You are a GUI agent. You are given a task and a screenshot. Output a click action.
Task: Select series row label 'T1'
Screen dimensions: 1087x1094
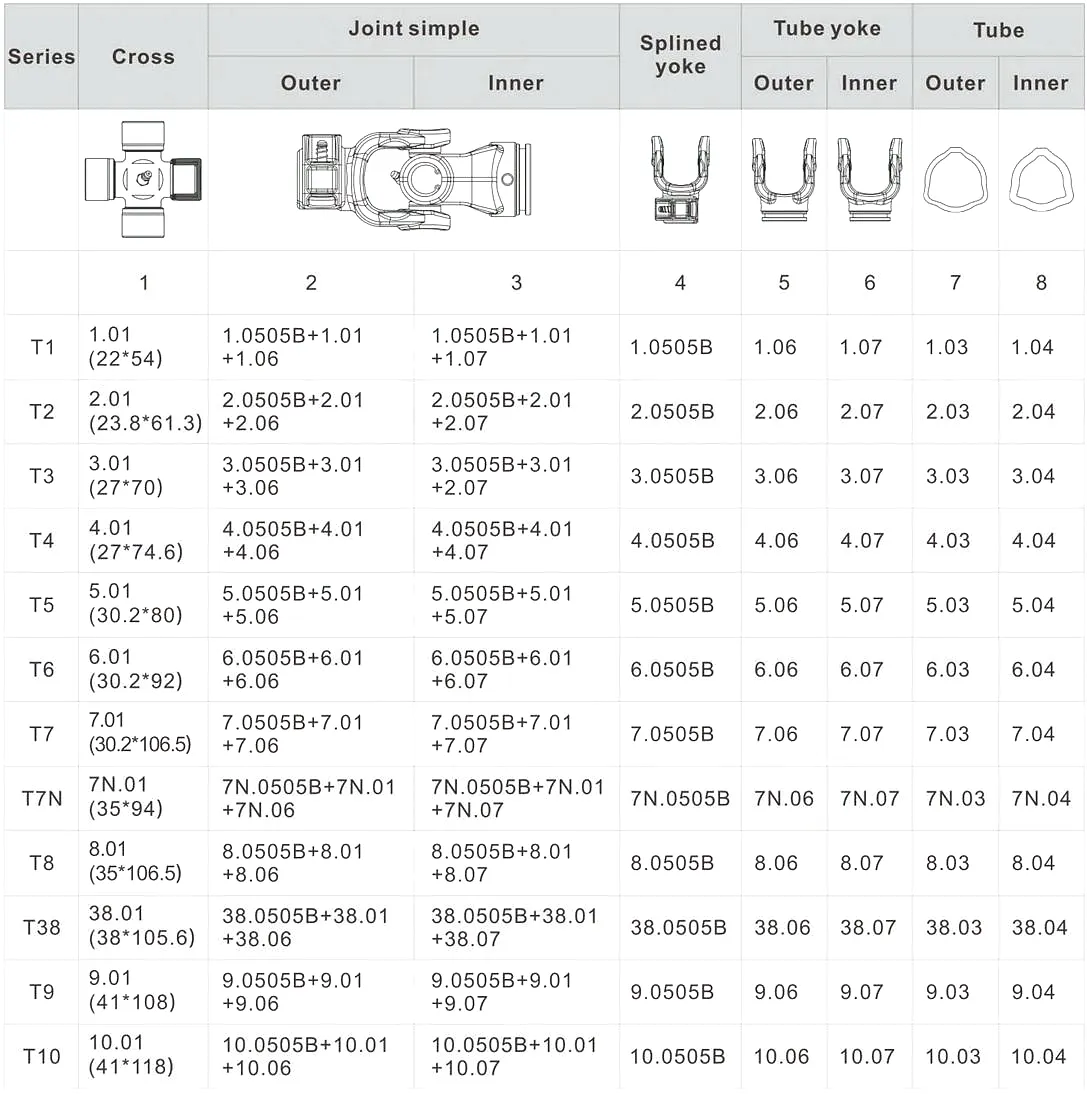pyautogui.click(x=42, y=347)
